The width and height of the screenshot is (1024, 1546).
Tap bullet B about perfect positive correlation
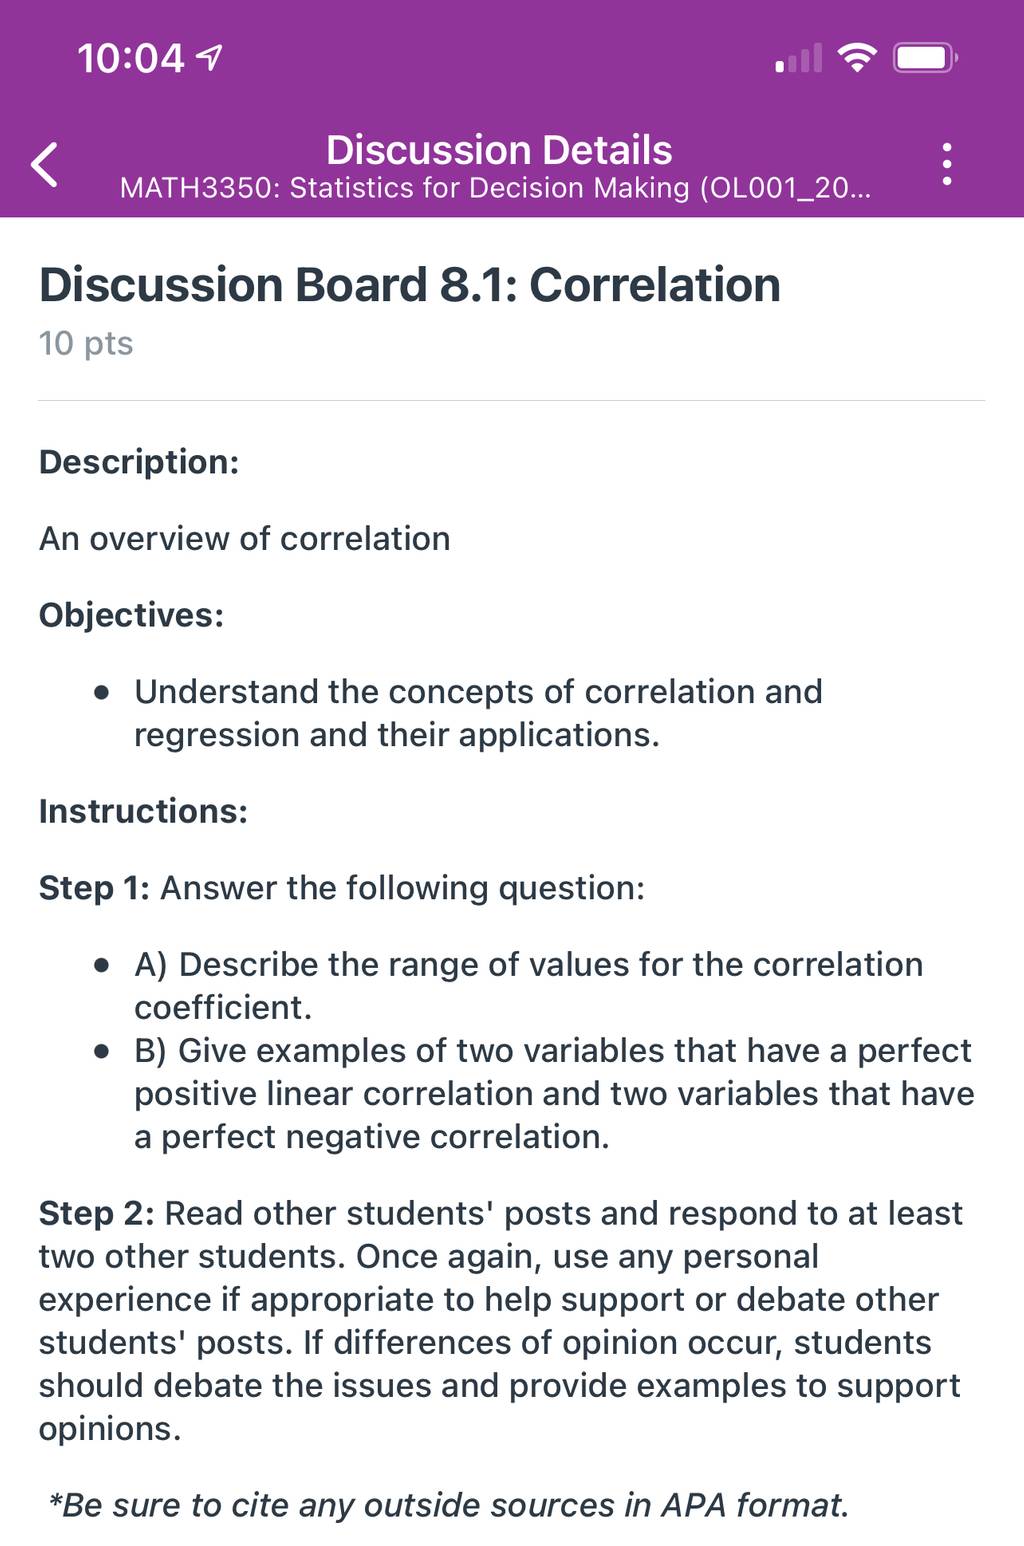click(x=554, y=1094)
